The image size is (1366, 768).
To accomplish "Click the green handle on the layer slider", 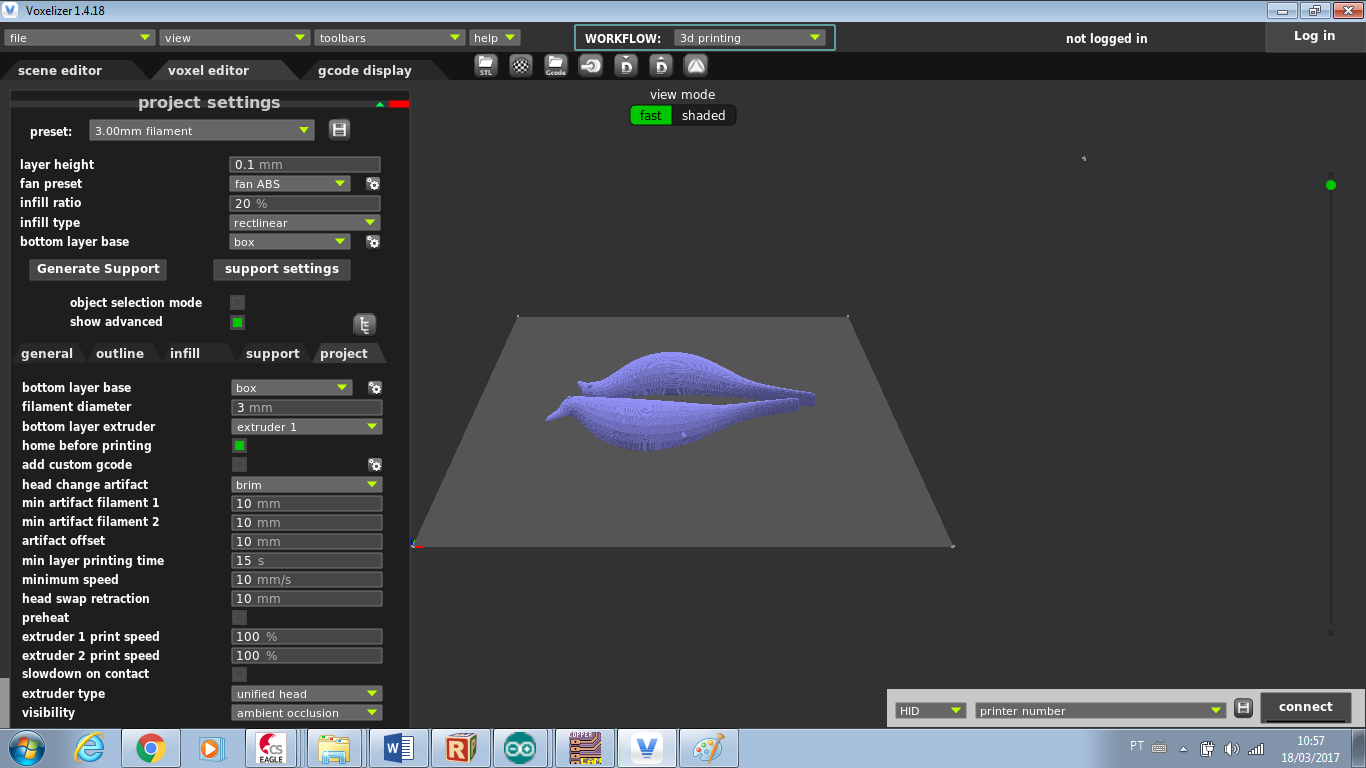I will click(x=1331, y=185).
